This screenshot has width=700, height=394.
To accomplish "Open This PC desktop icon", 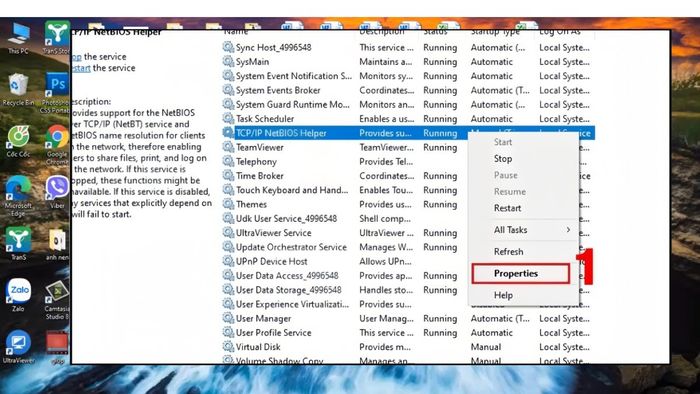I will [18, 38].
